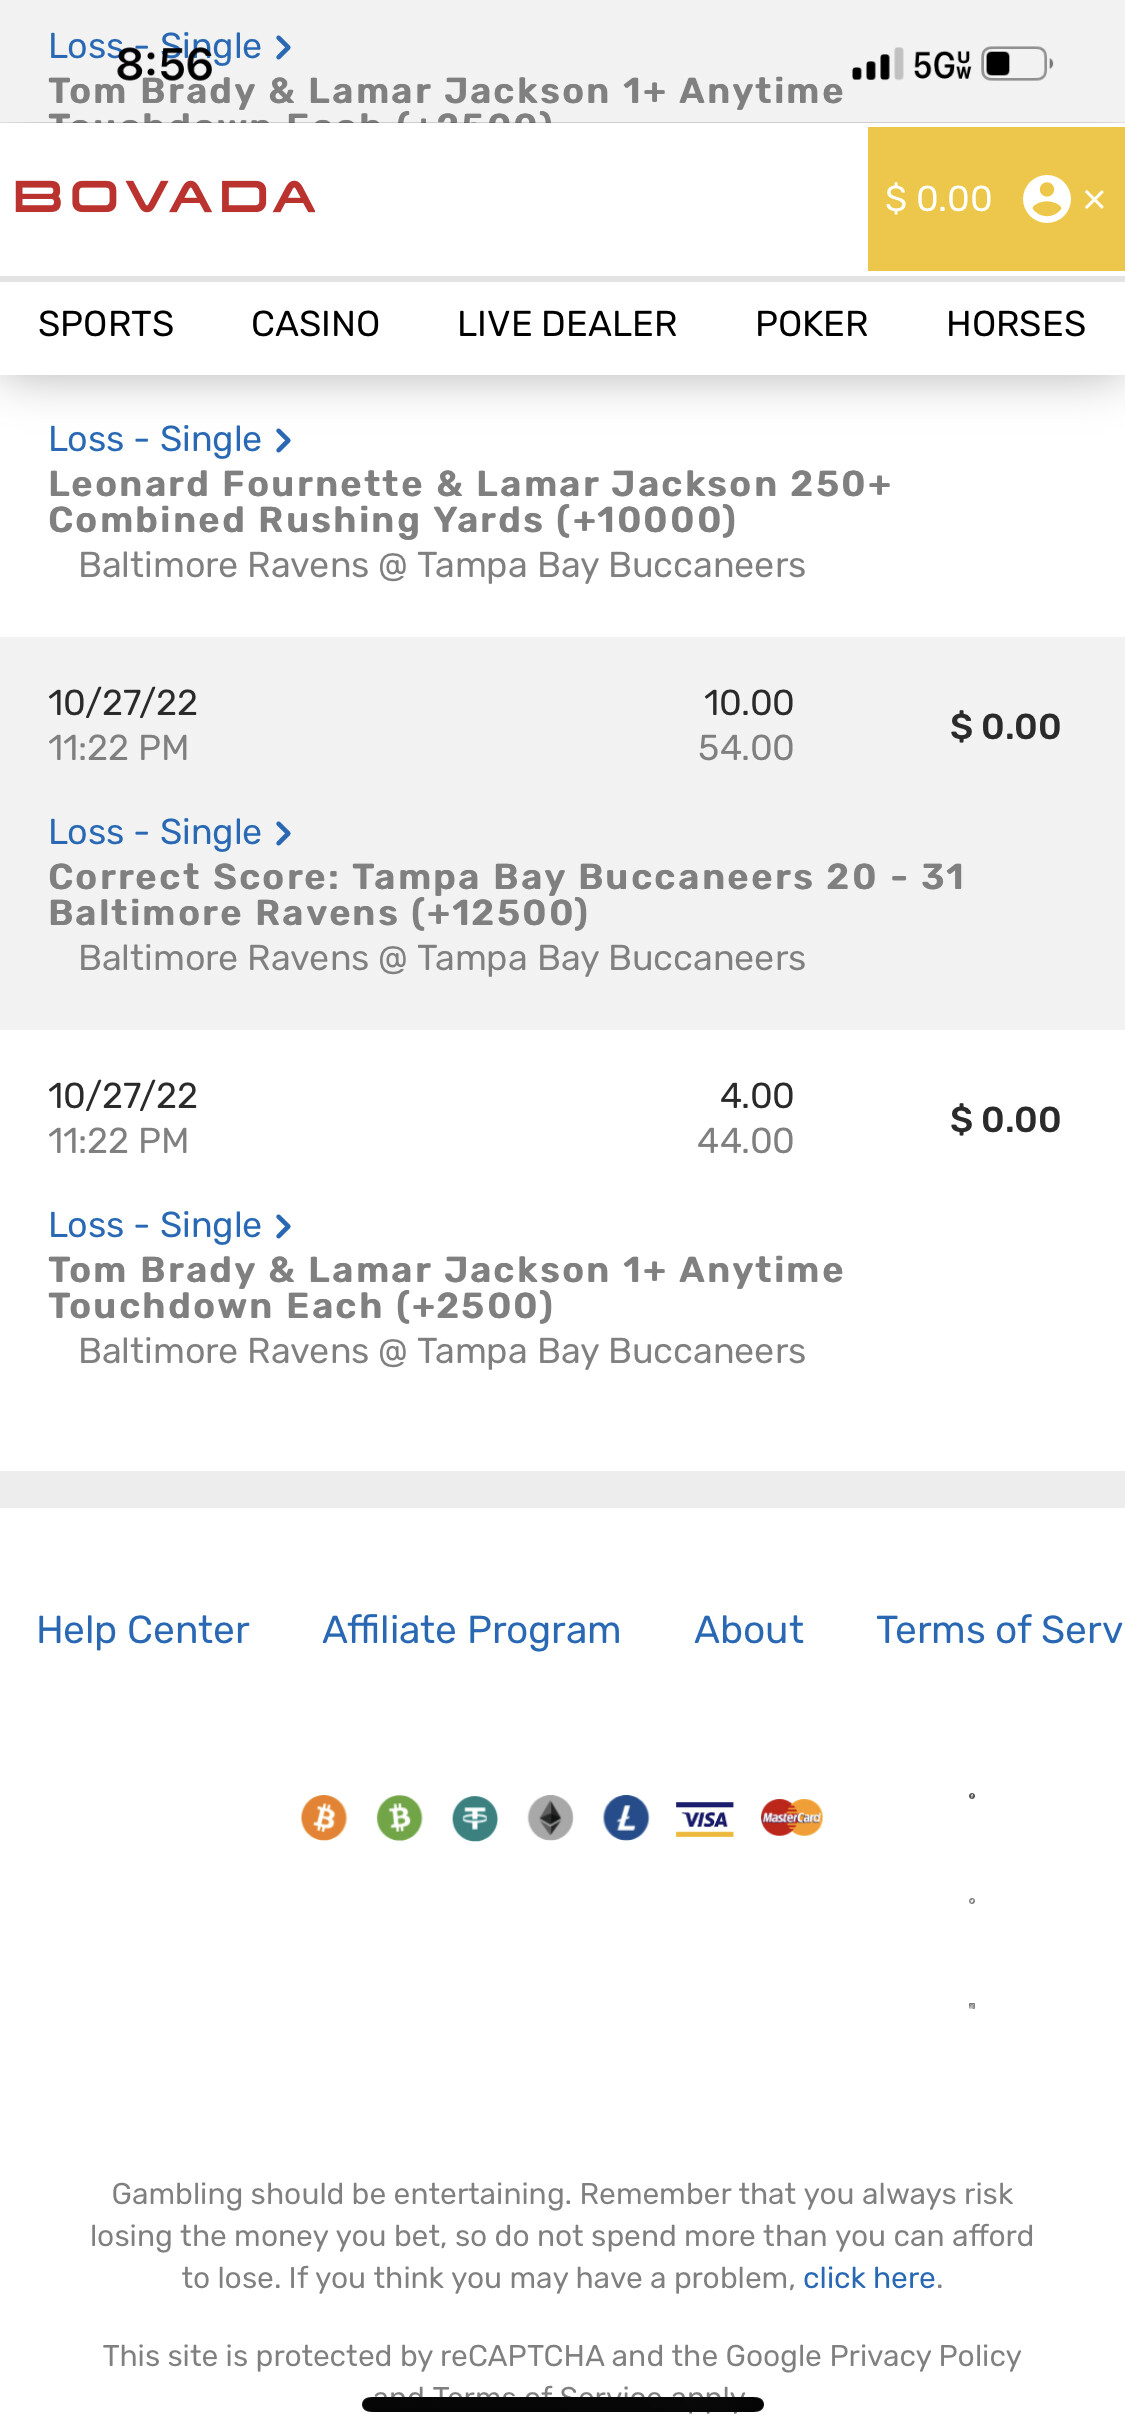
Task: Click the green Bitcoin Cash icon
Action: [x=399, y=1817]
